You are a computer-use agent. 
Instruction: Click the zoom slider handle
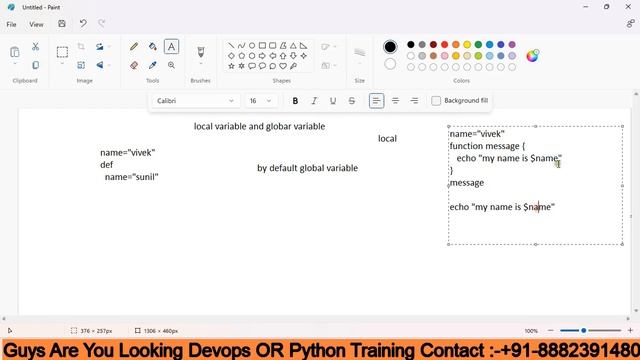click(584, 331)
